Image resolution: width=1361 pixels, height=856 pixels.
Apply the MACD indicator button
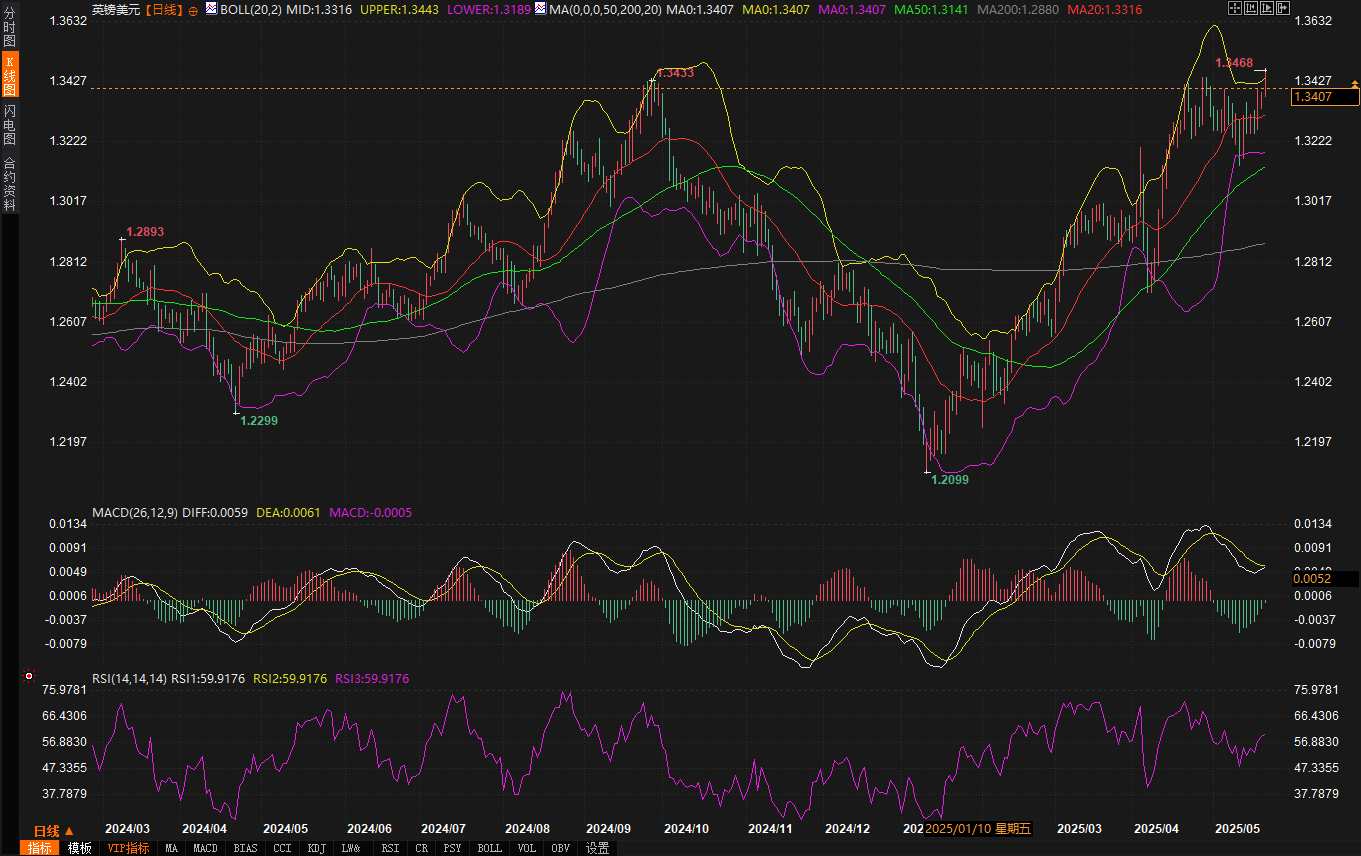(x=205, y=848)
